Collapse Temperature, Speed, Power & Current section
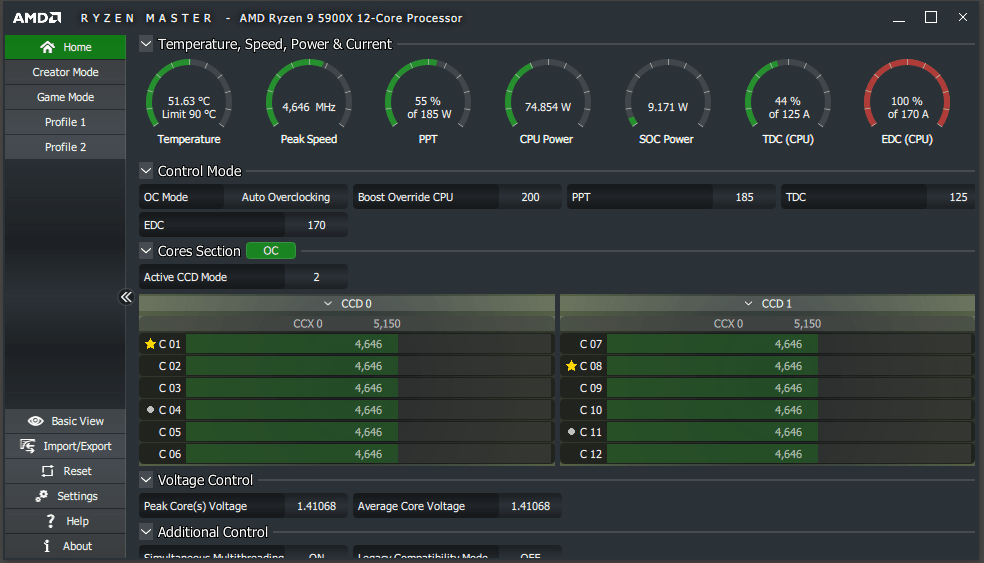 pyautogui.click(x=146, y=44)
